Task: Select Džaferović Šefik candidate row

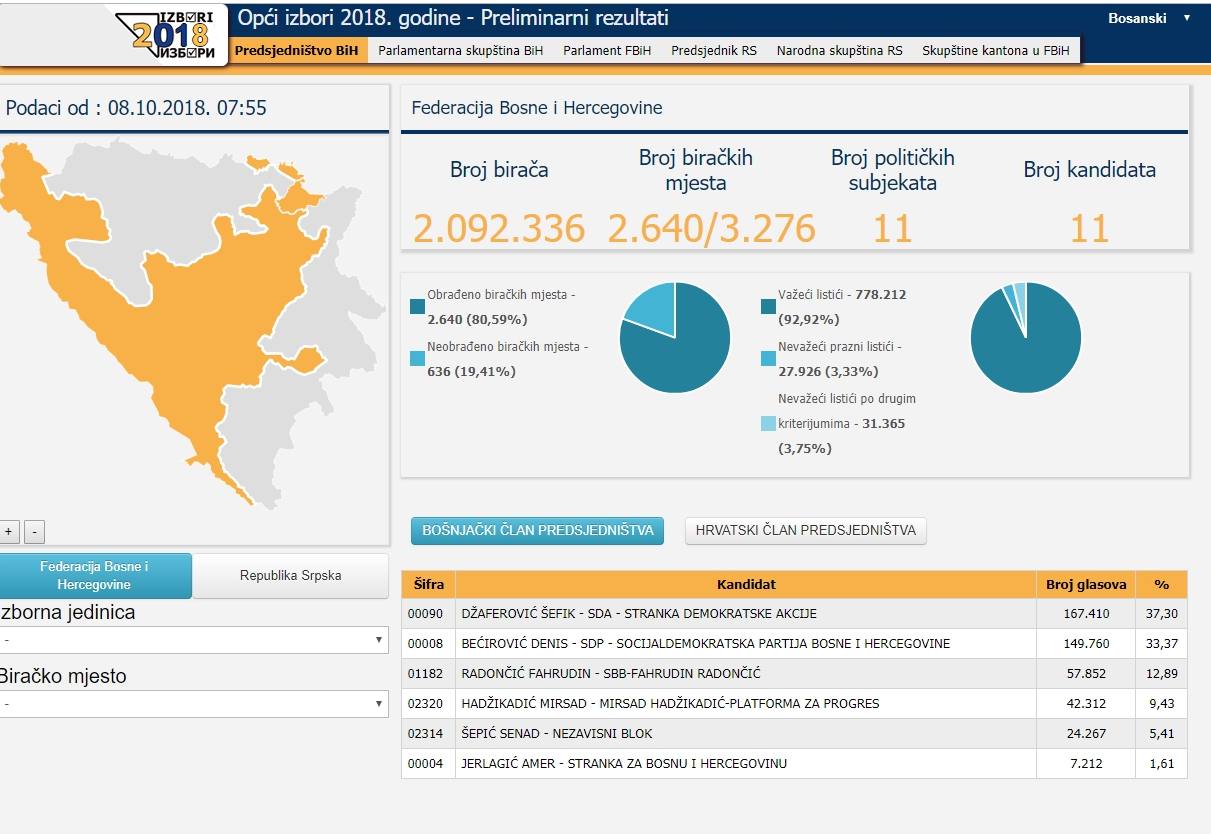Action: click(745, 614)
